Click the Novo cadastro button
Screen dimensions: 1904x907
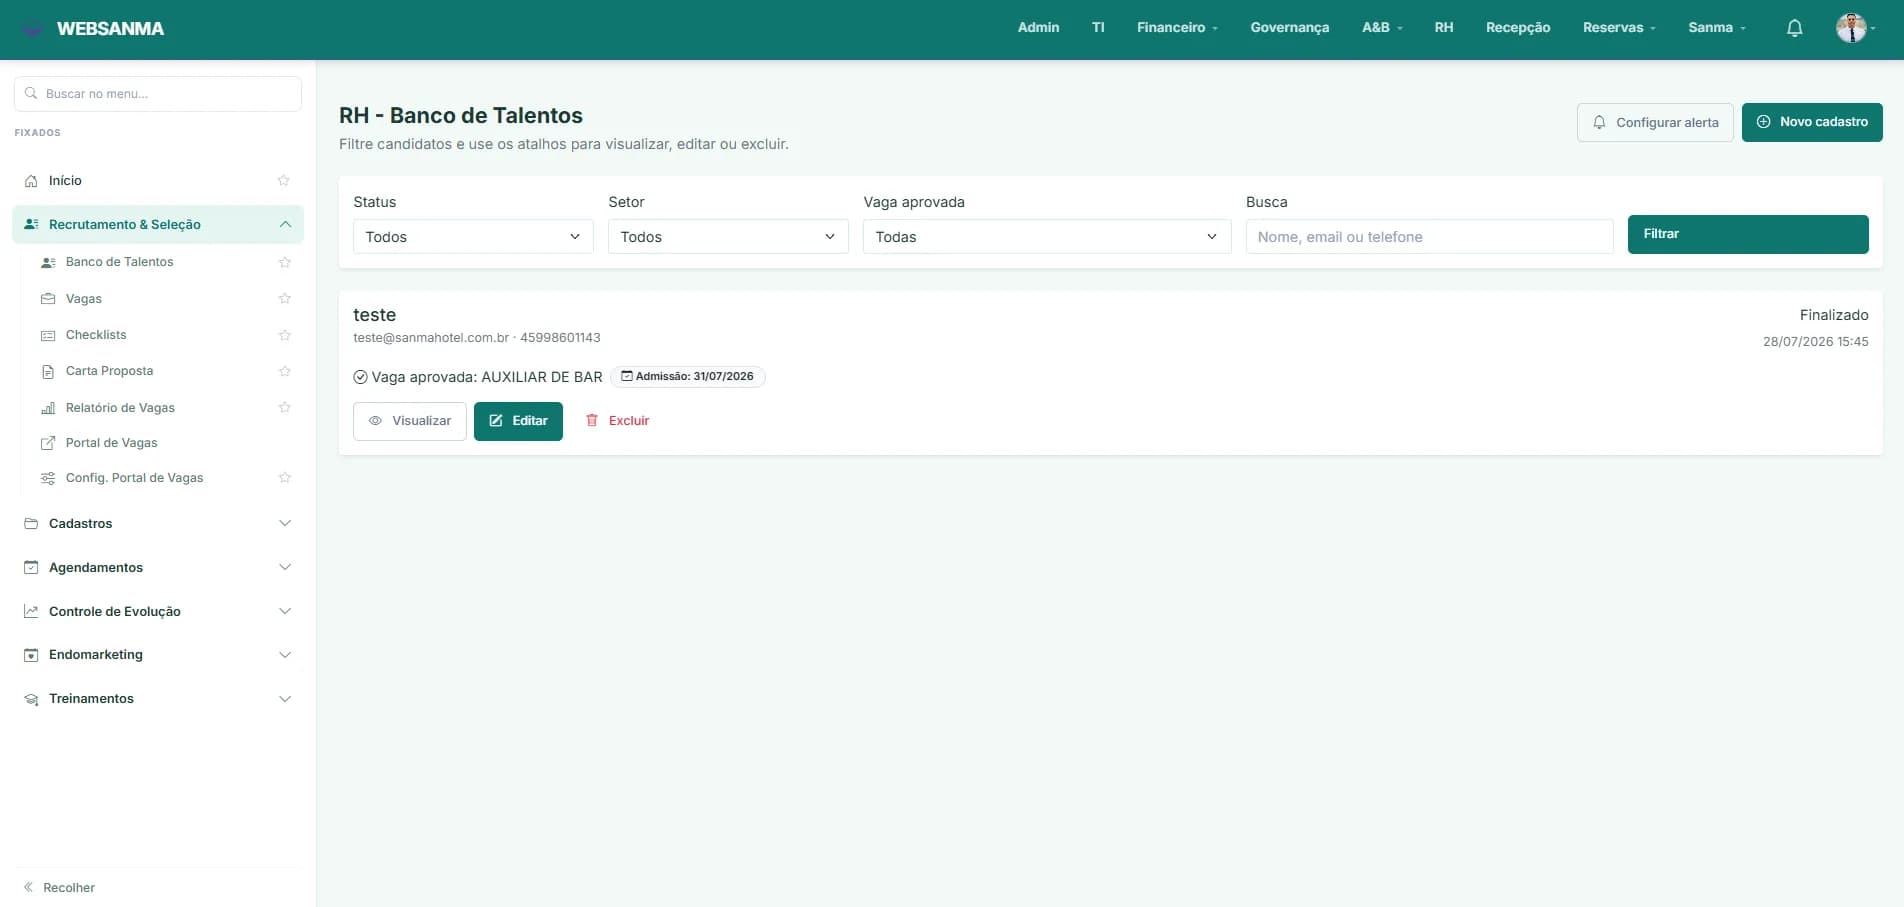[1812, 122]
